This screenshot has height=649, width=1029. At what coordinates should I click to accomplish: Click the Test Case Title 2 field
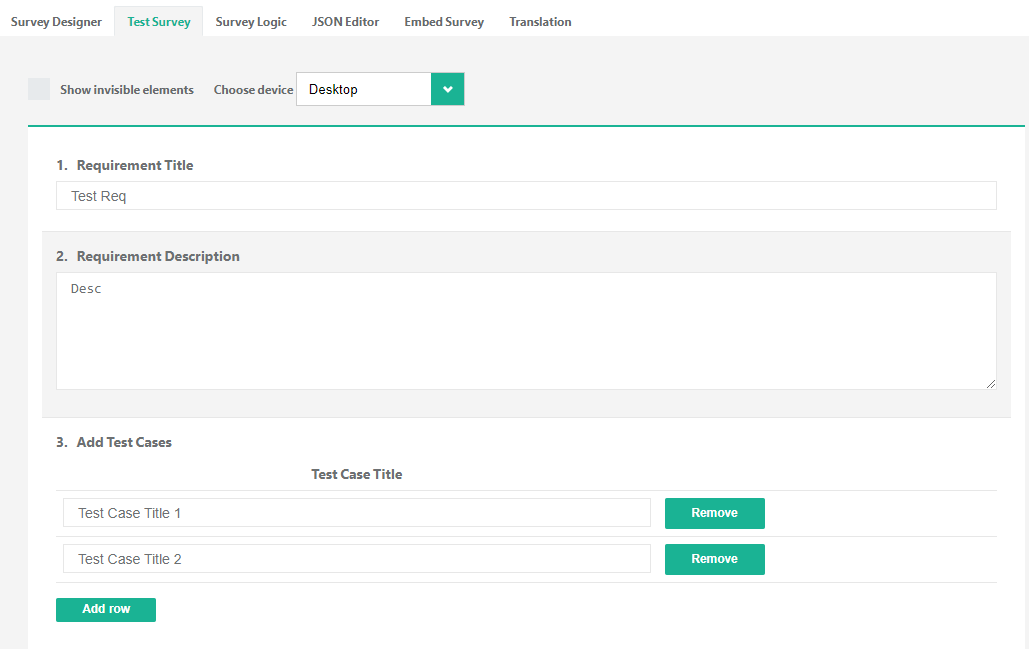pyautogui.click(x=357, y=559)
